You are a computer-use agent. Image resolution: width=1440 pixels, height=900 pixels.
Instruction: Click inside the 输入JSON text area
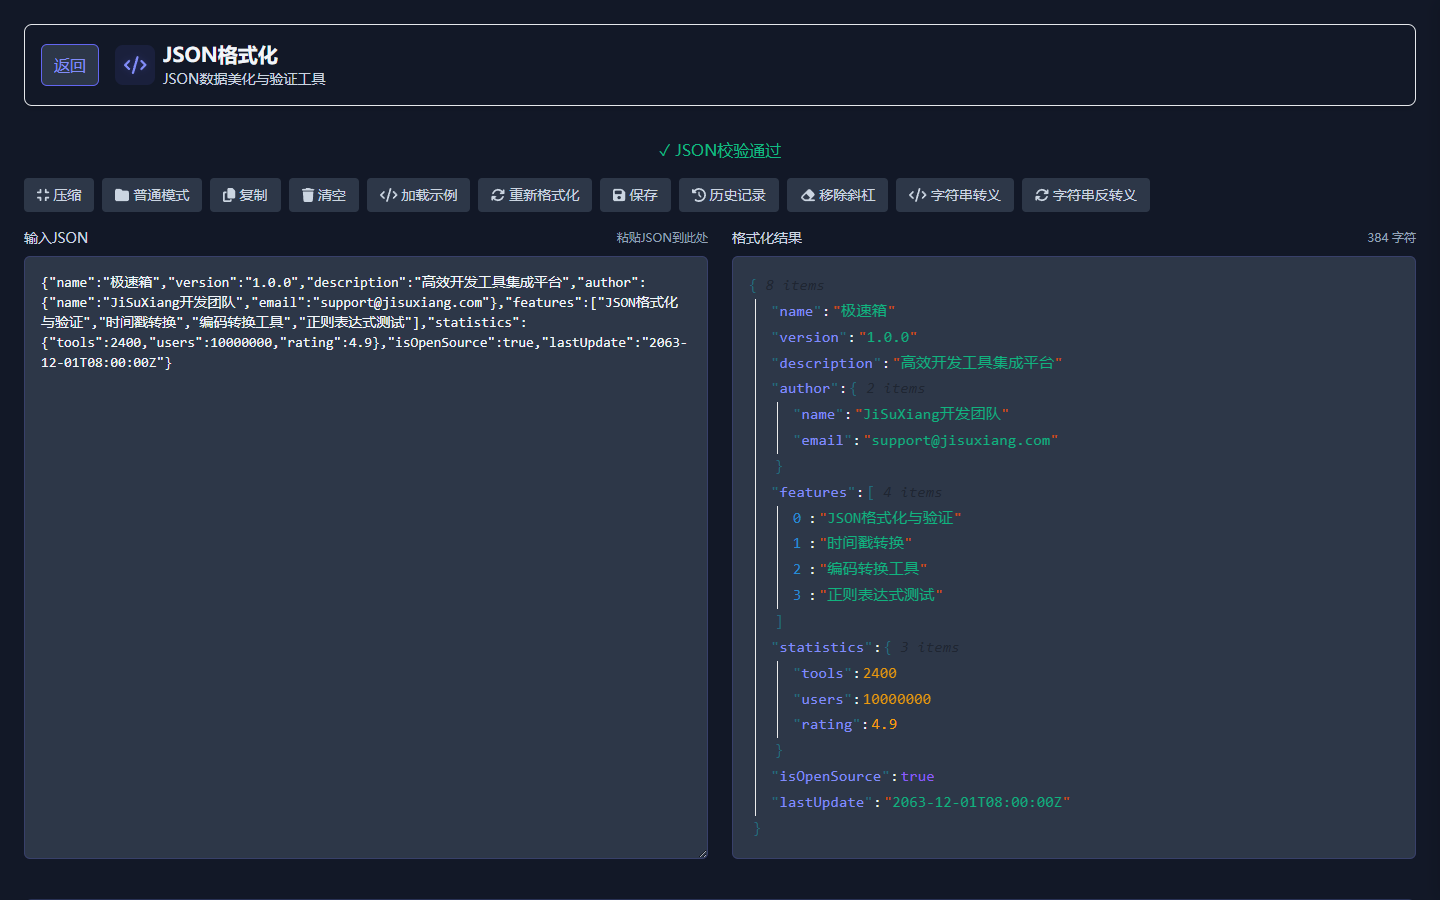366,557
